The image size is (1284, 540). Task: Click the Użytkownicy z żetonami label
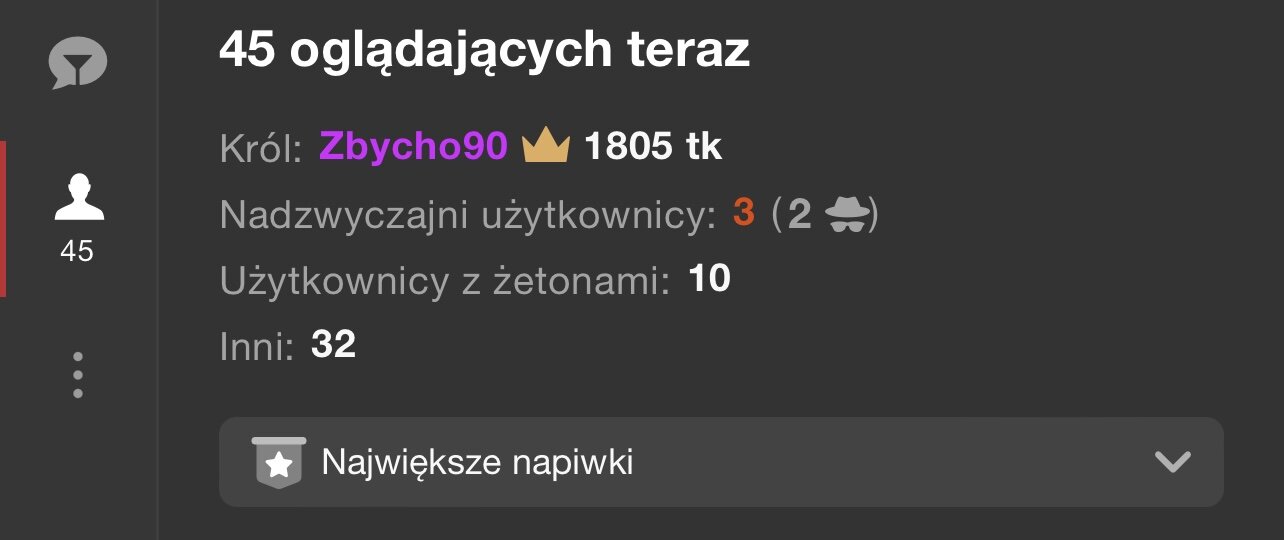coord(445,281)
